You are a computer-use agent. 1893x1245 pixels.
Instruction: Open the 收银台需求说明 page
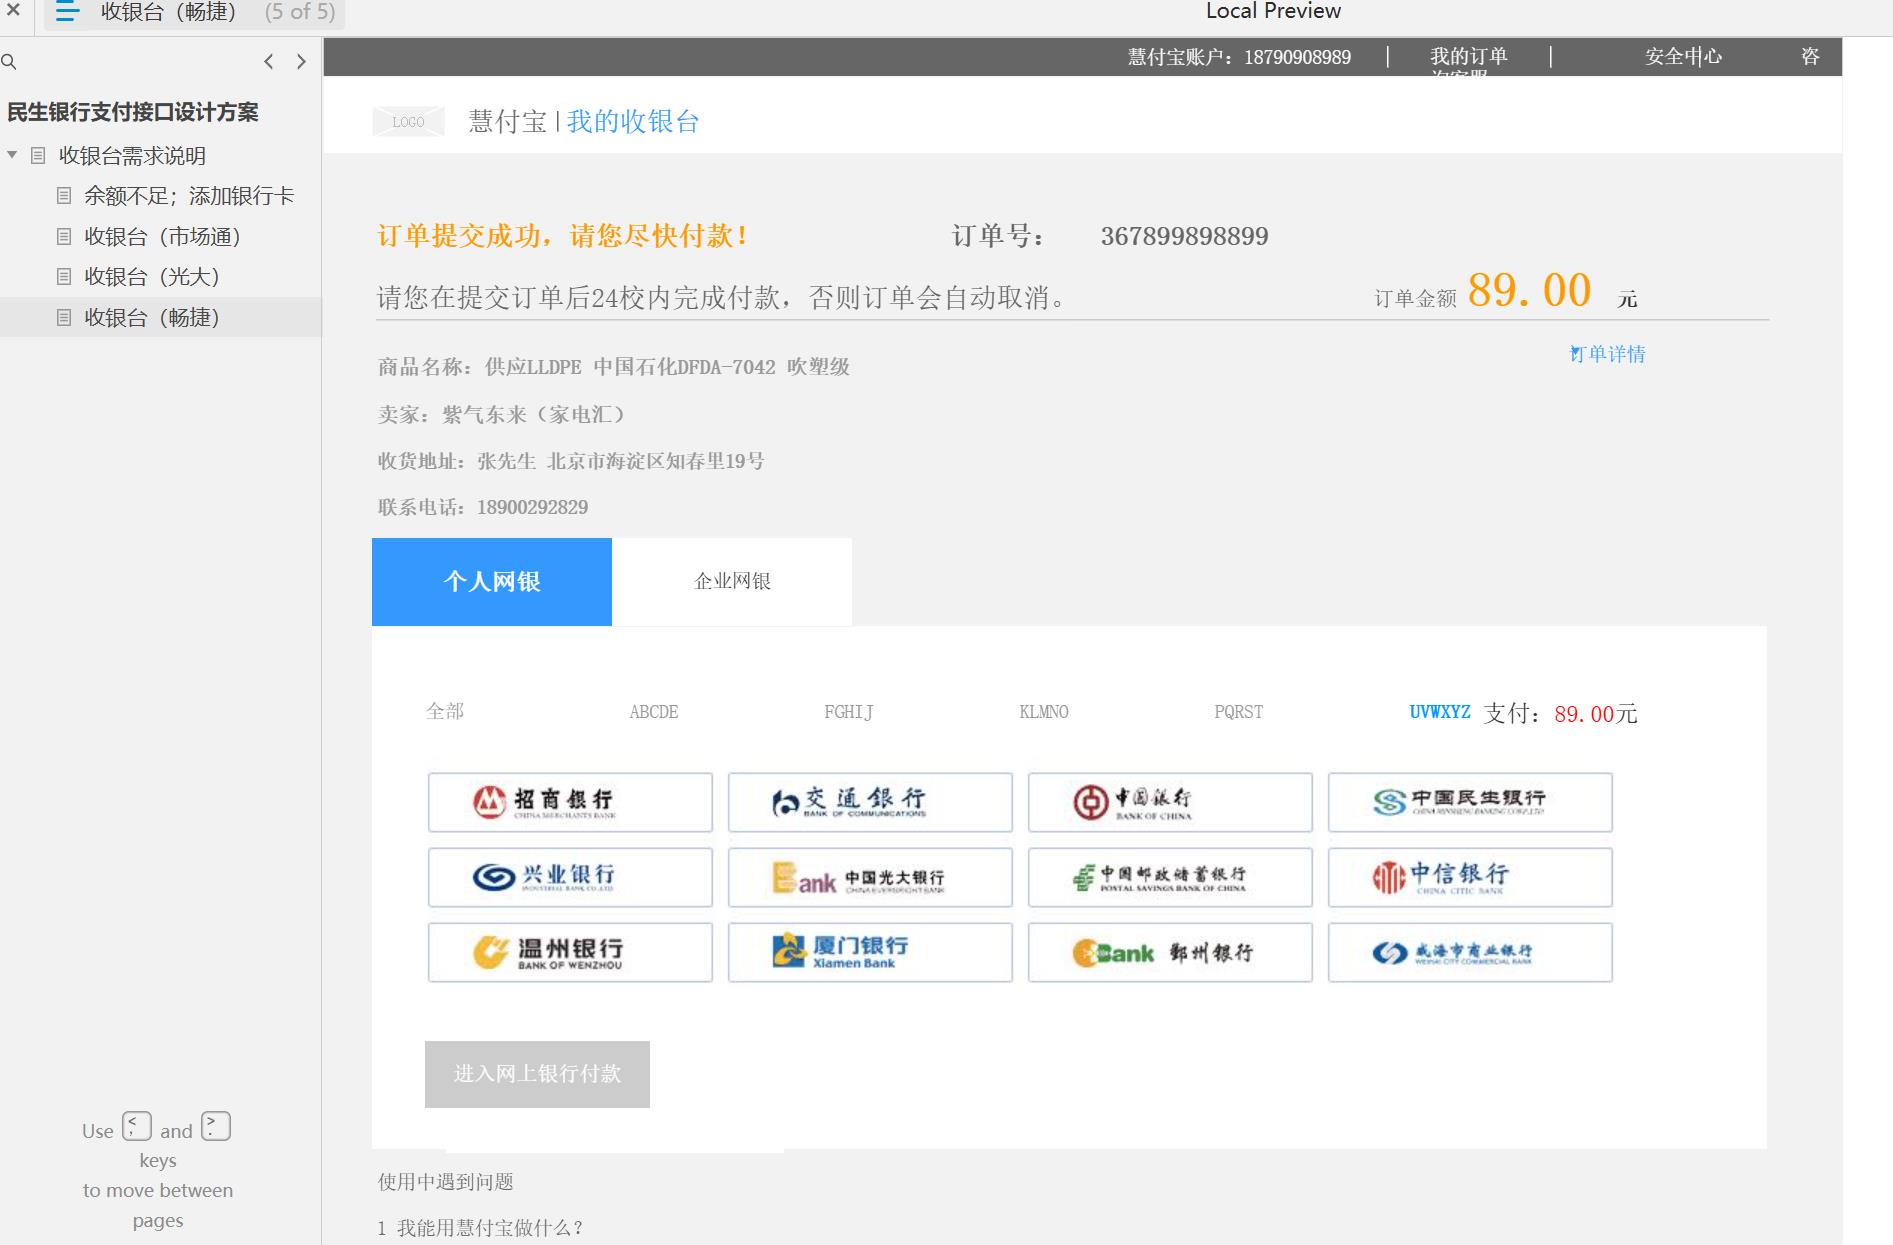pos(132,156)
